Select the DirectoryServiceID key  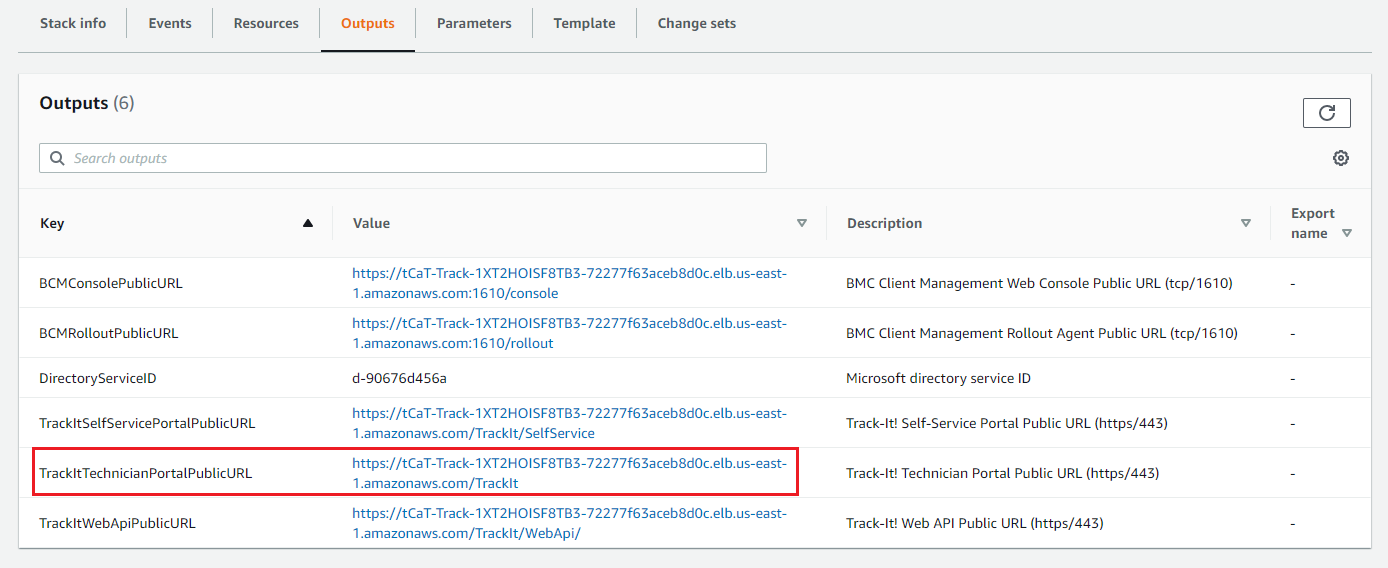[98, 379]
